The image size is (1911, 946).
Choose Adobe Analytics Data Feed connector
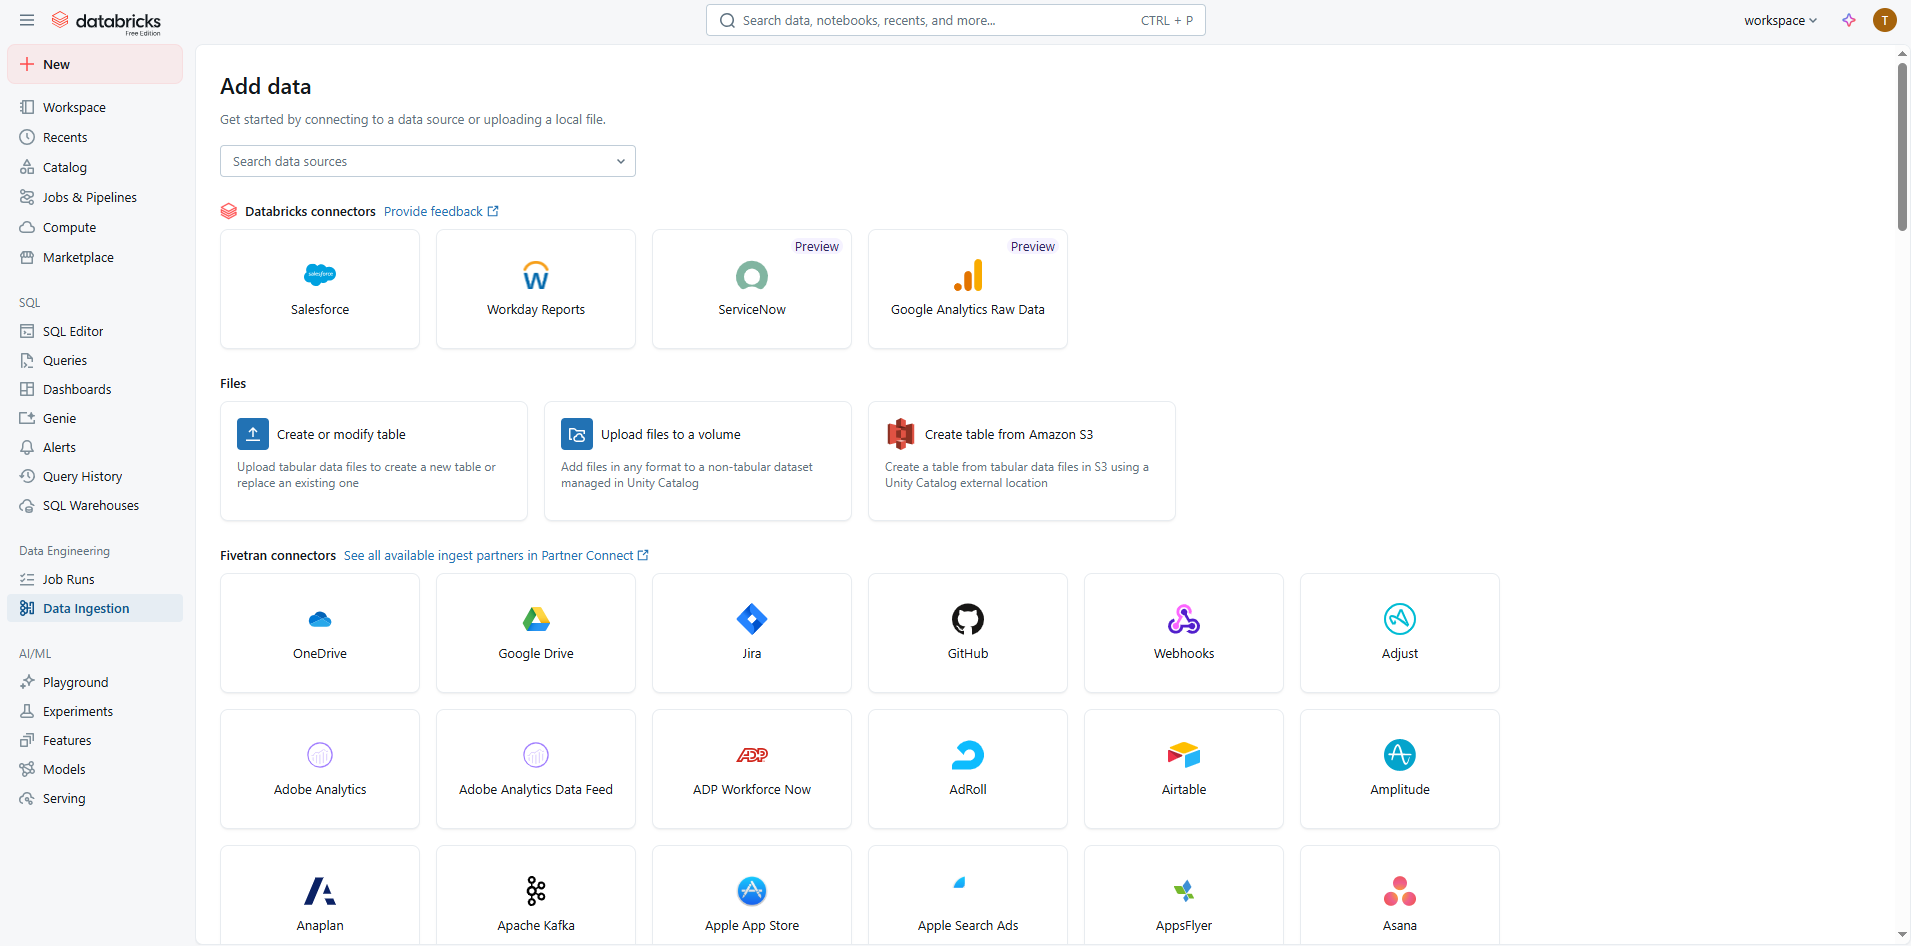click(x=536, y=769)
